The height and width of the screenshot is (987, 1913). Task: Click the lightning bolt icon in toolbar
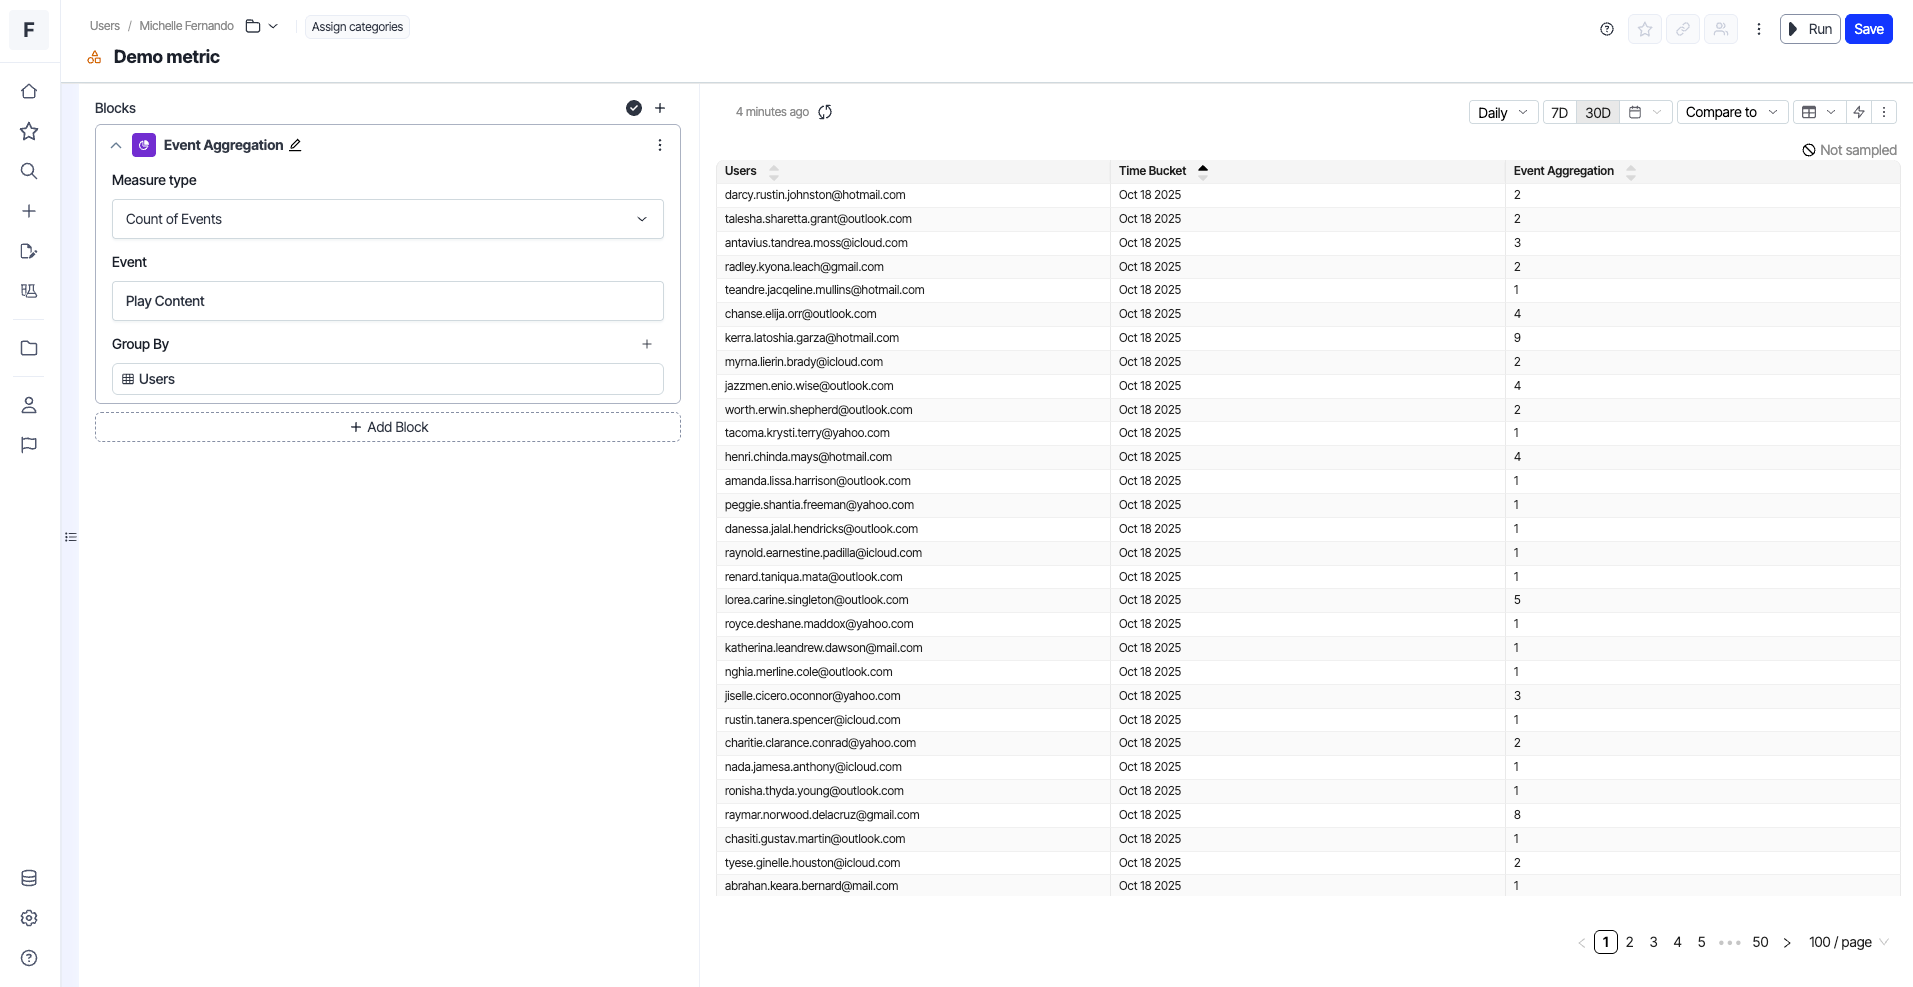point(1859,112)
